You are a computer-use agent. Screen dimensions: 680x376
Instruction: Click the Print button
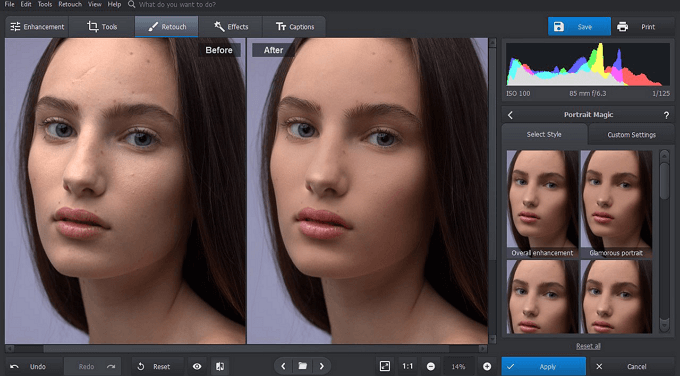tap(644, 26)
